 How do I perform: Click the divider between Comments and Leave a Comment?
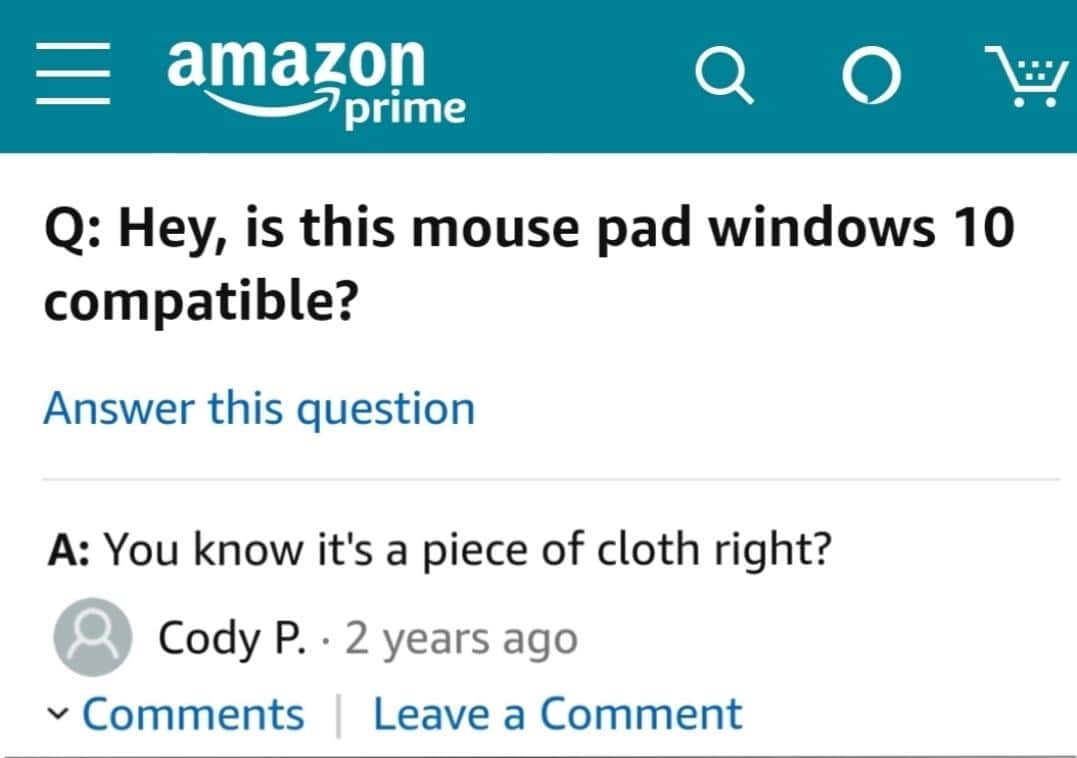(339, 716)
